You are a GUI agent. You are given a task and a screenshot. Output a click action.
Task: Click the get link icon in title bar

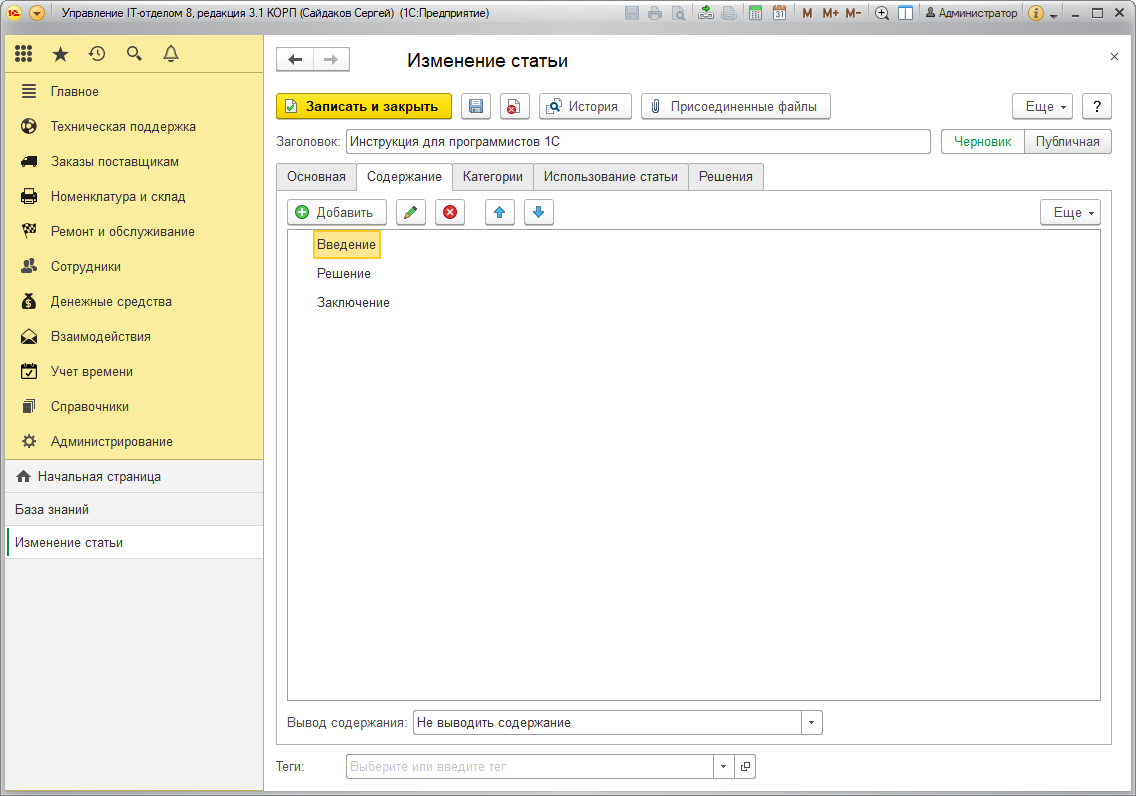(x=706, y=13)
